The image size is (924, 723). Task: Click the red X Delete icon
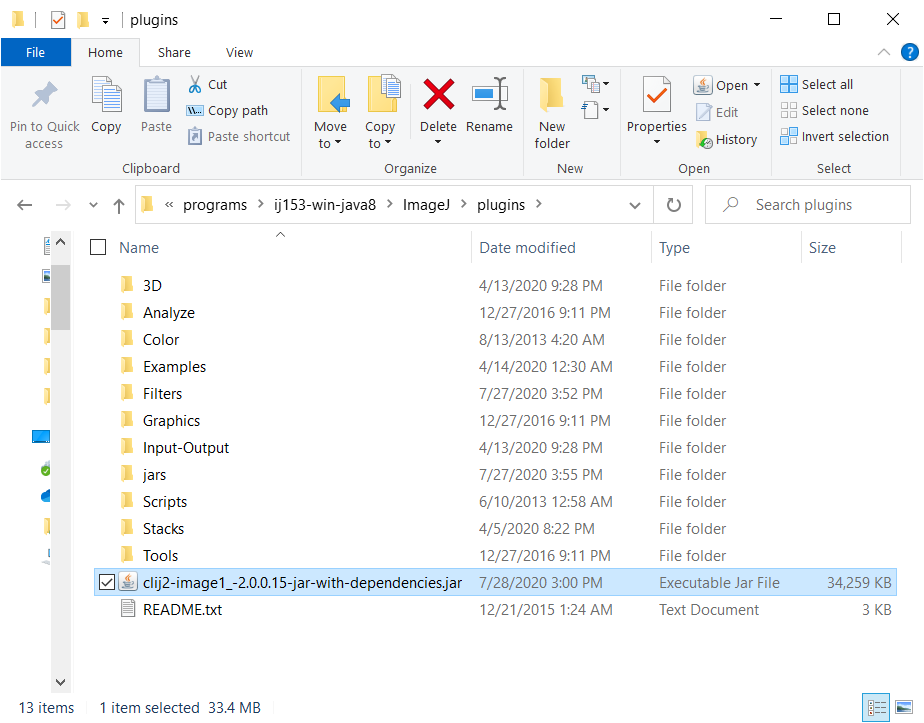(x=438, y=94)
